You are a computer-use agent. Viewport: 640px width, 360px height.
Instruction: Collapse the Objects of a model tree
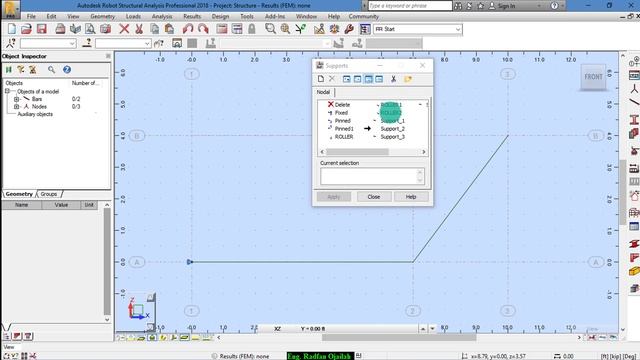click(x=7, y=91)
